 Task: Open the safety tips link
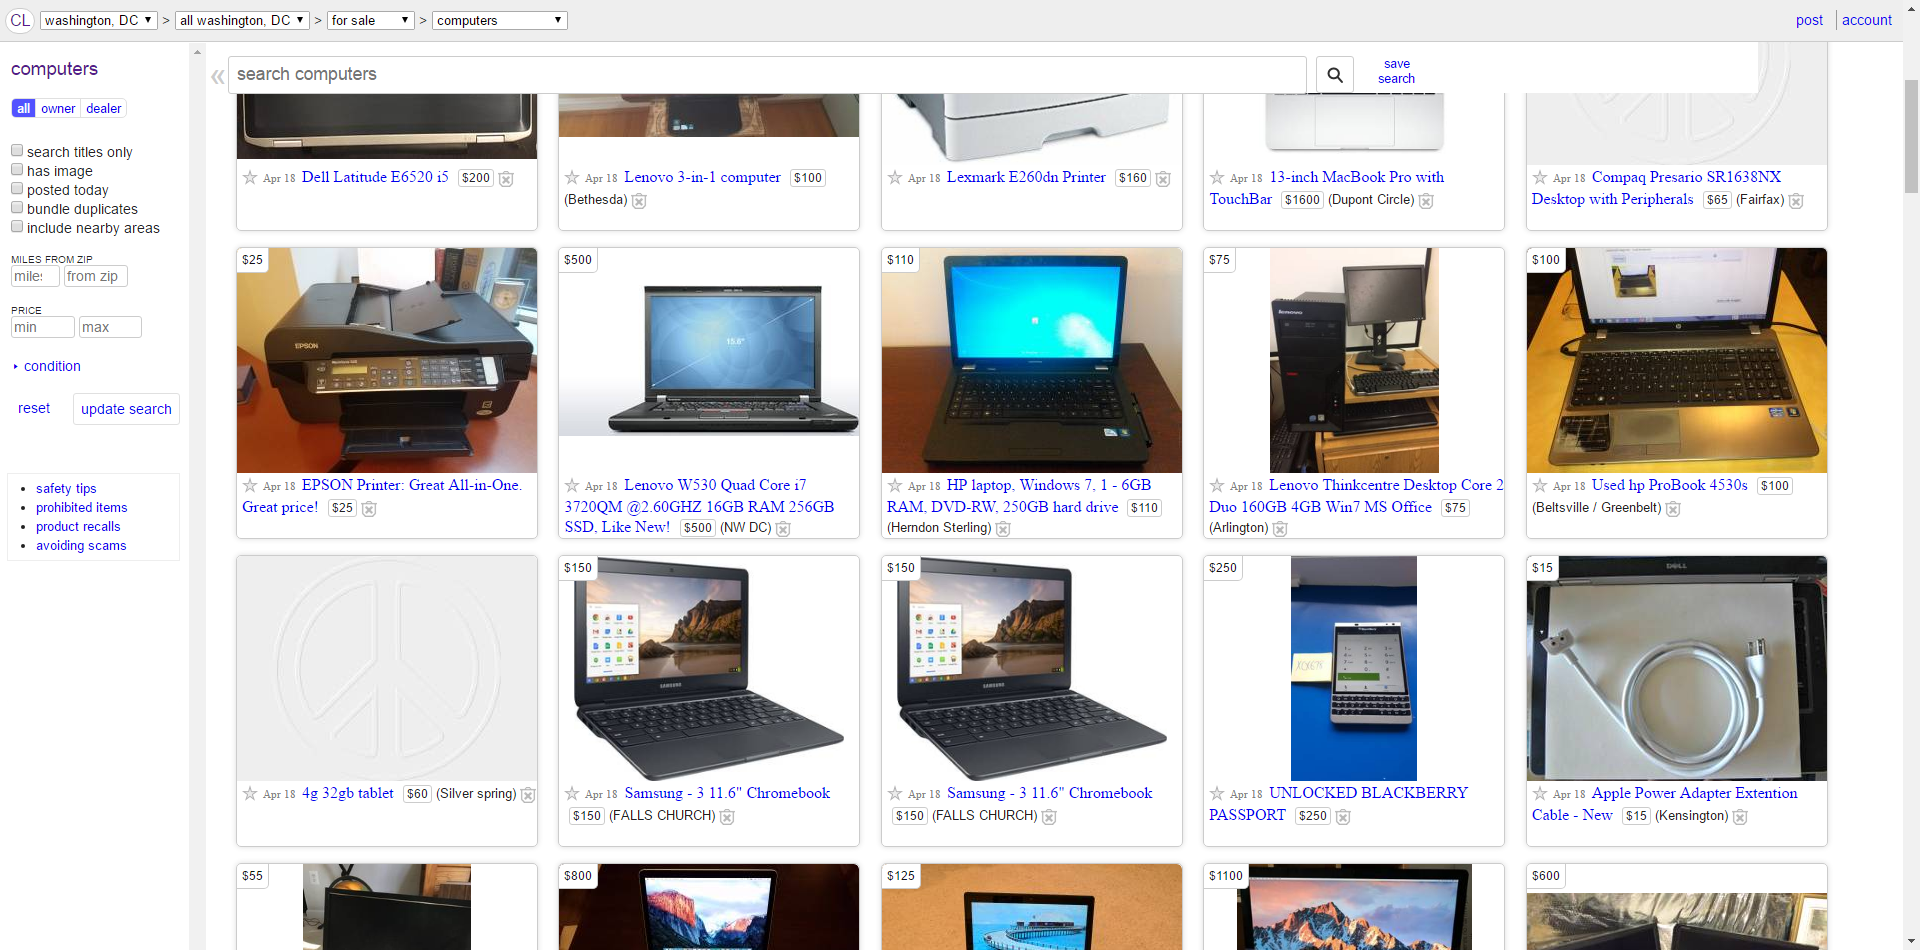(x=66, y=488)
